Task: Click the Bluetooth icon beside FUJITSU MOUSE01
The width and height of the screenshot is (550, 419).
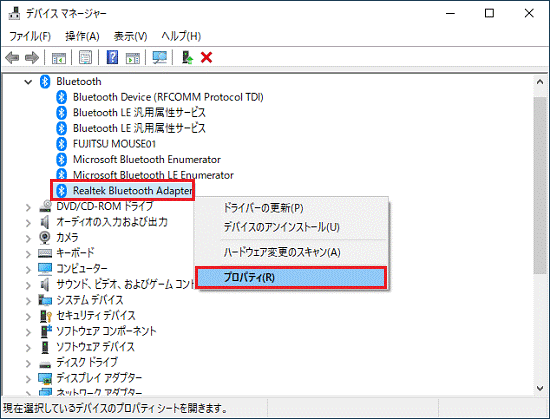Action: [x=62, y=144]
